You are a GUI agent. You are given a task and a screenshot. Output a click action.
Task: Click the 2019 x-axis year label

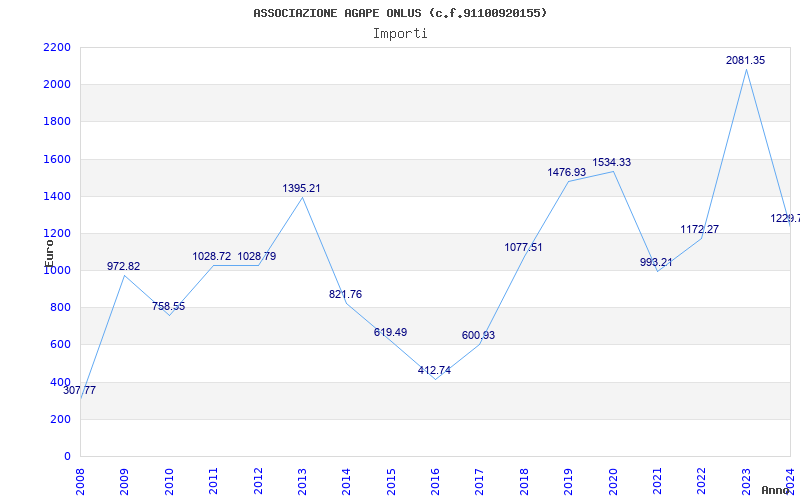(x=568, y=481)
